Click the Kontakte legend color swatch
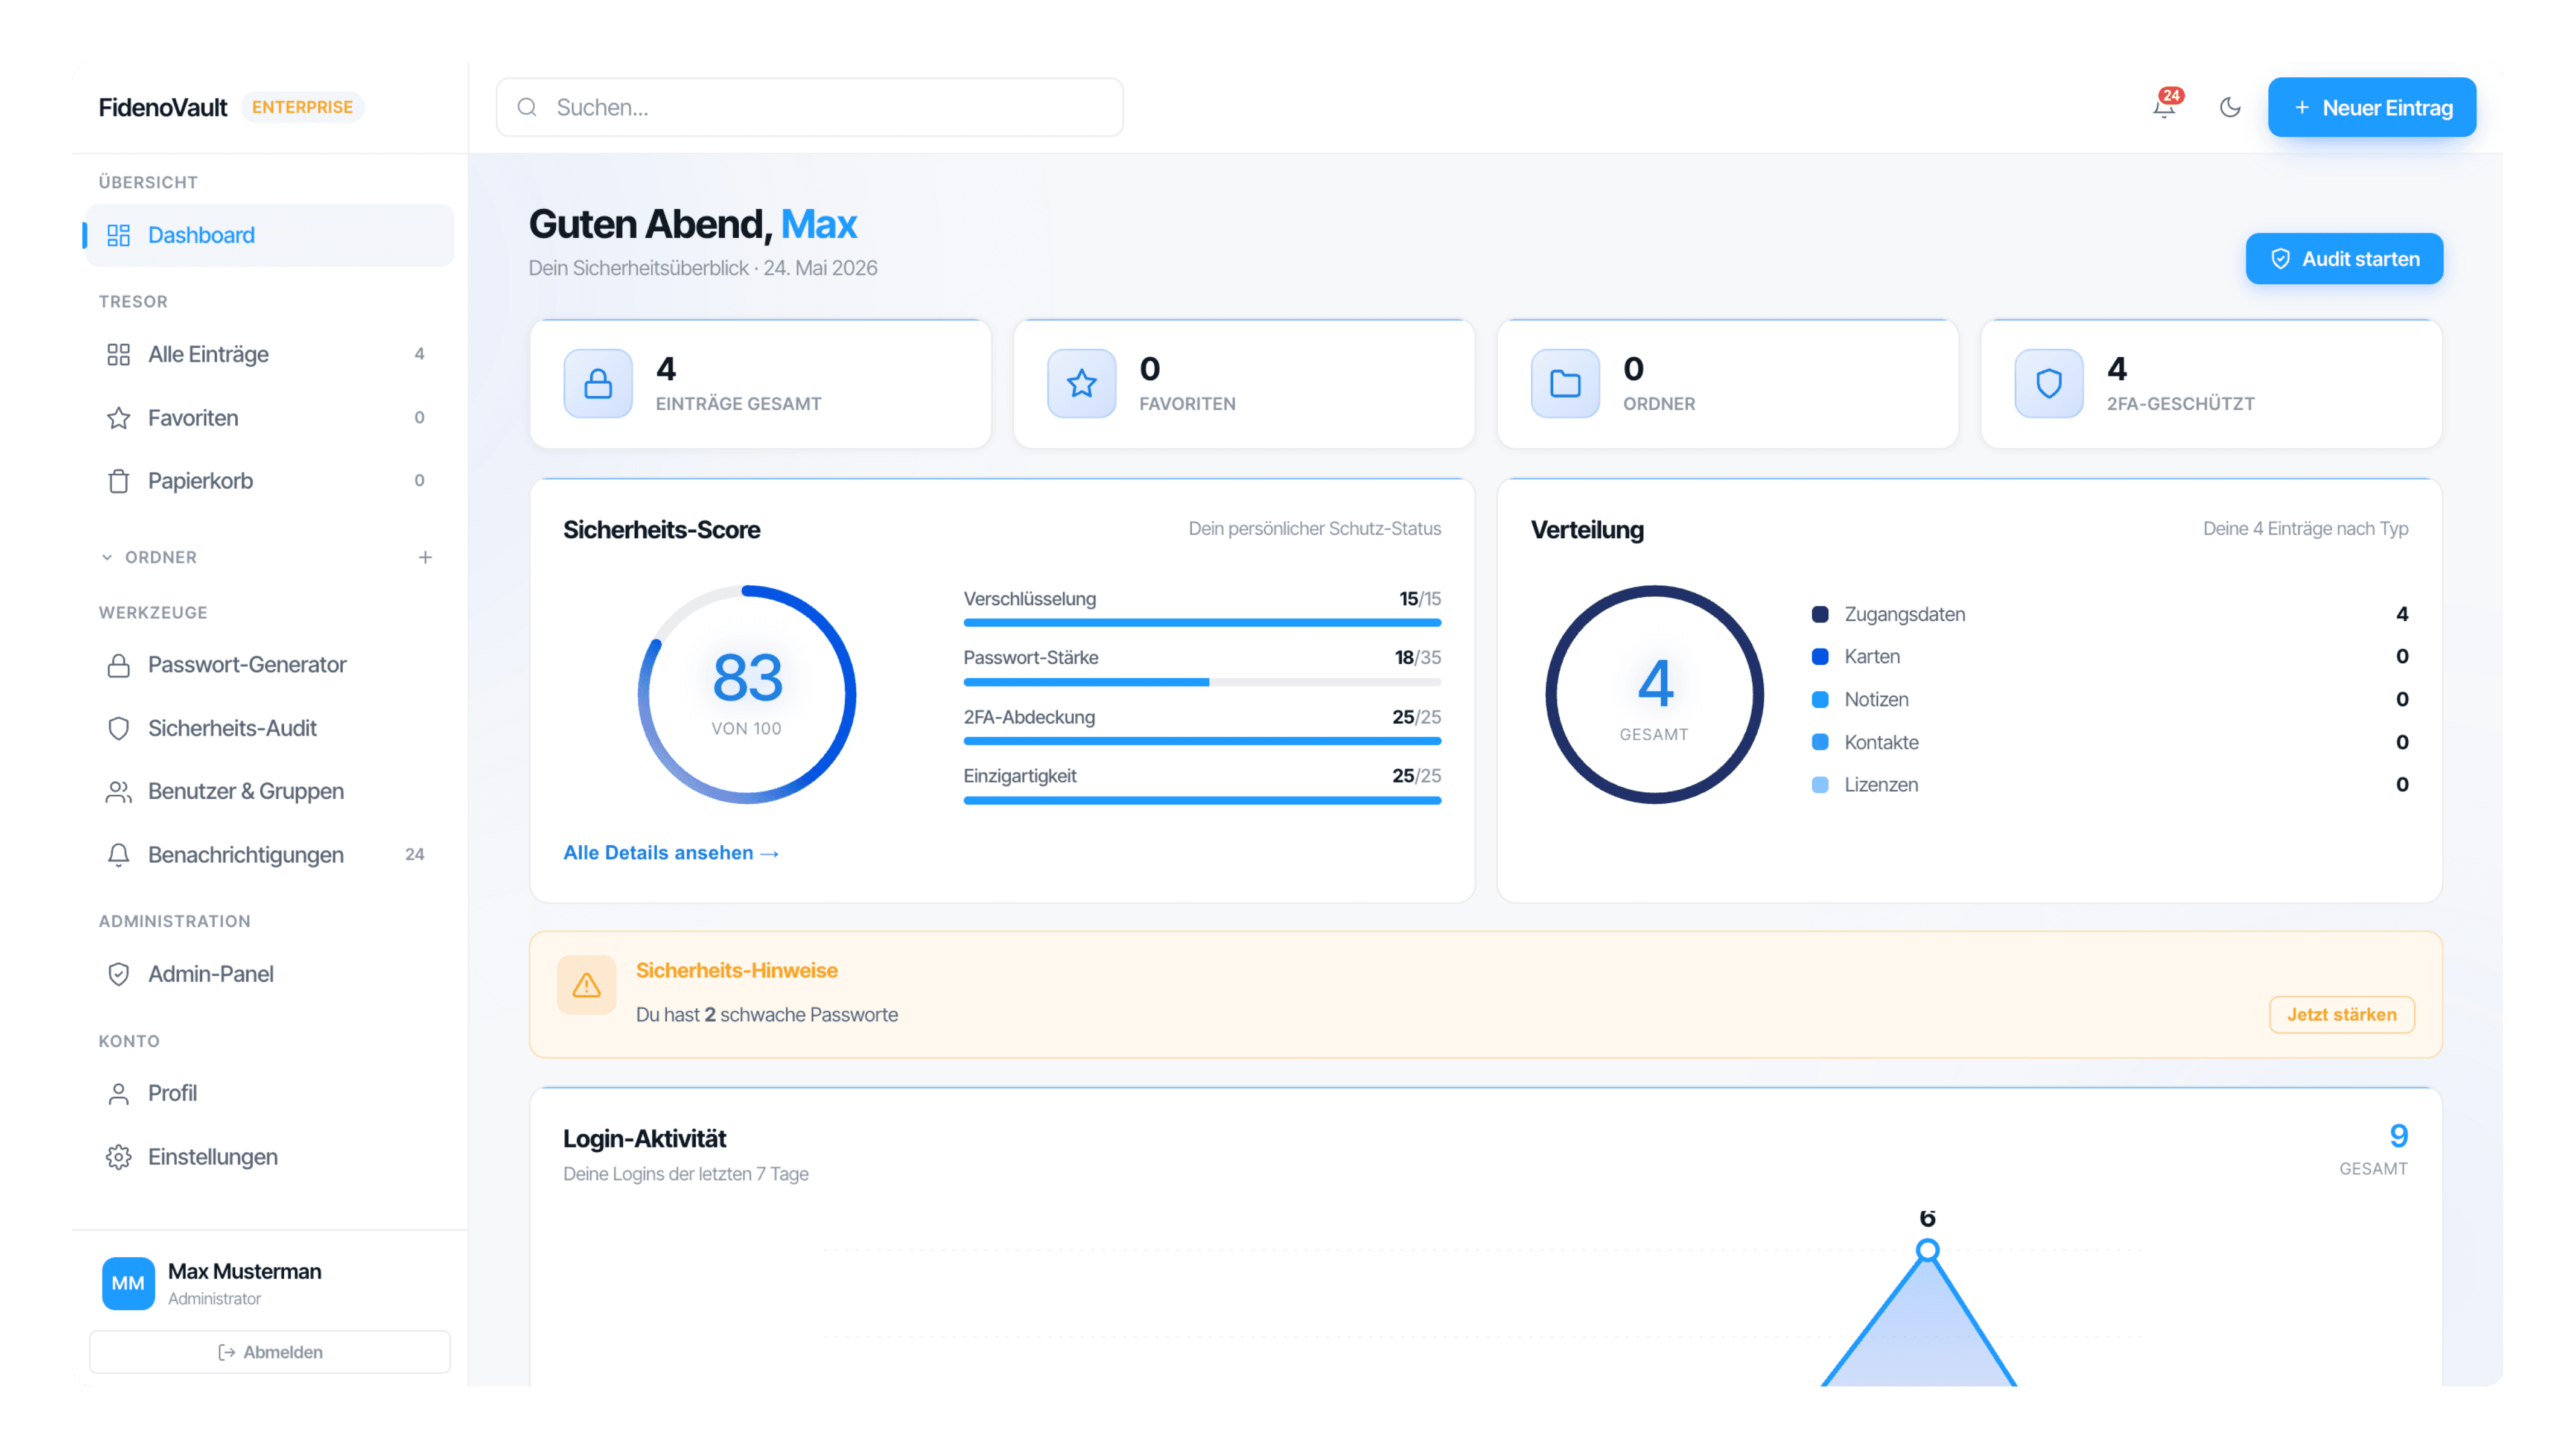The width and height of the screenshot is (2576, 1448). [1820, 742]
